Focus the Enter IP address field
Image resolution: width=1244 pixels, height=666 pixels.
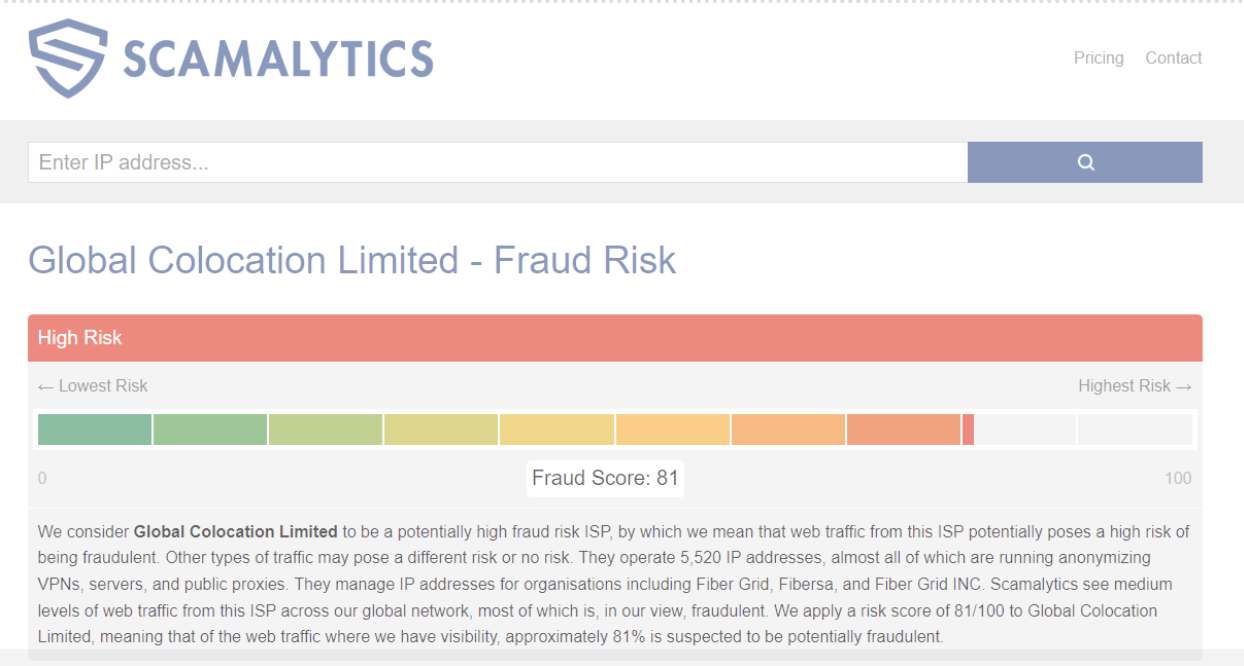[498, 162]
